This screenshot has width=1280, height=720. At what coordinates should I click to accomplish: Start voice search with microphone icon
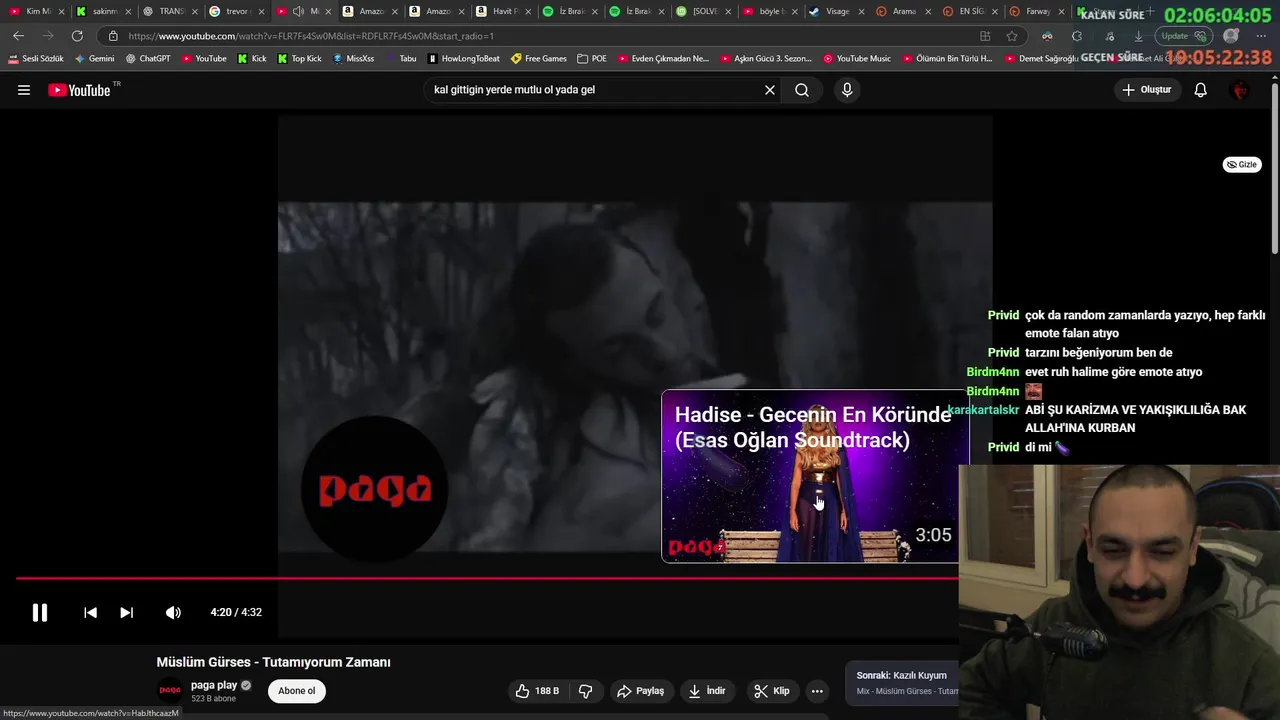pos(847,90)
